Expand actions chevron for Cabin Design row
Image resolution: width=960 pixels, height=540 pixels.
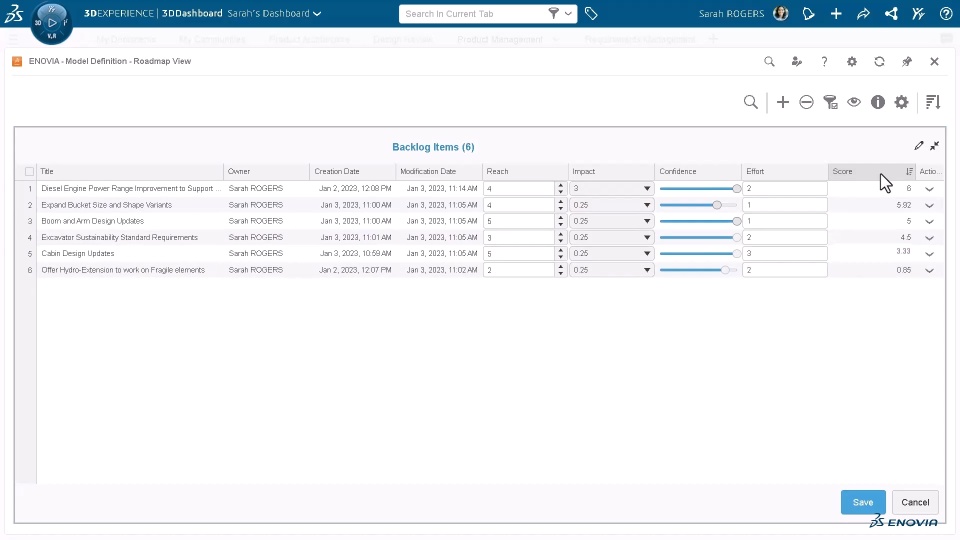pos(929,254)
